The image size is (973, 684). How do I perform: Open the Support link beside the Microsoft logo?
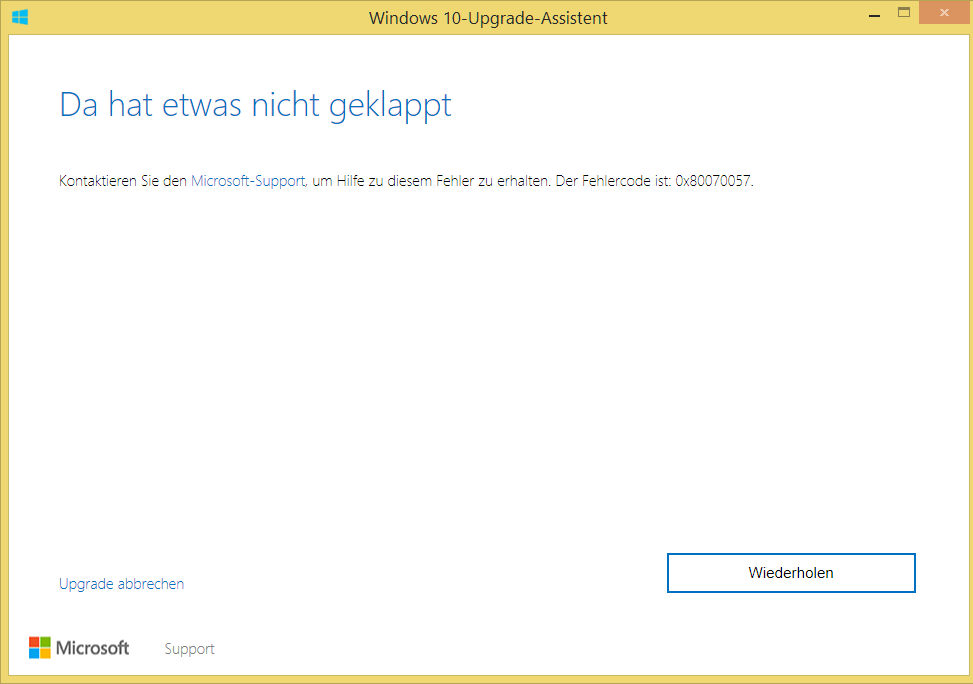click(x=189, y=649)
